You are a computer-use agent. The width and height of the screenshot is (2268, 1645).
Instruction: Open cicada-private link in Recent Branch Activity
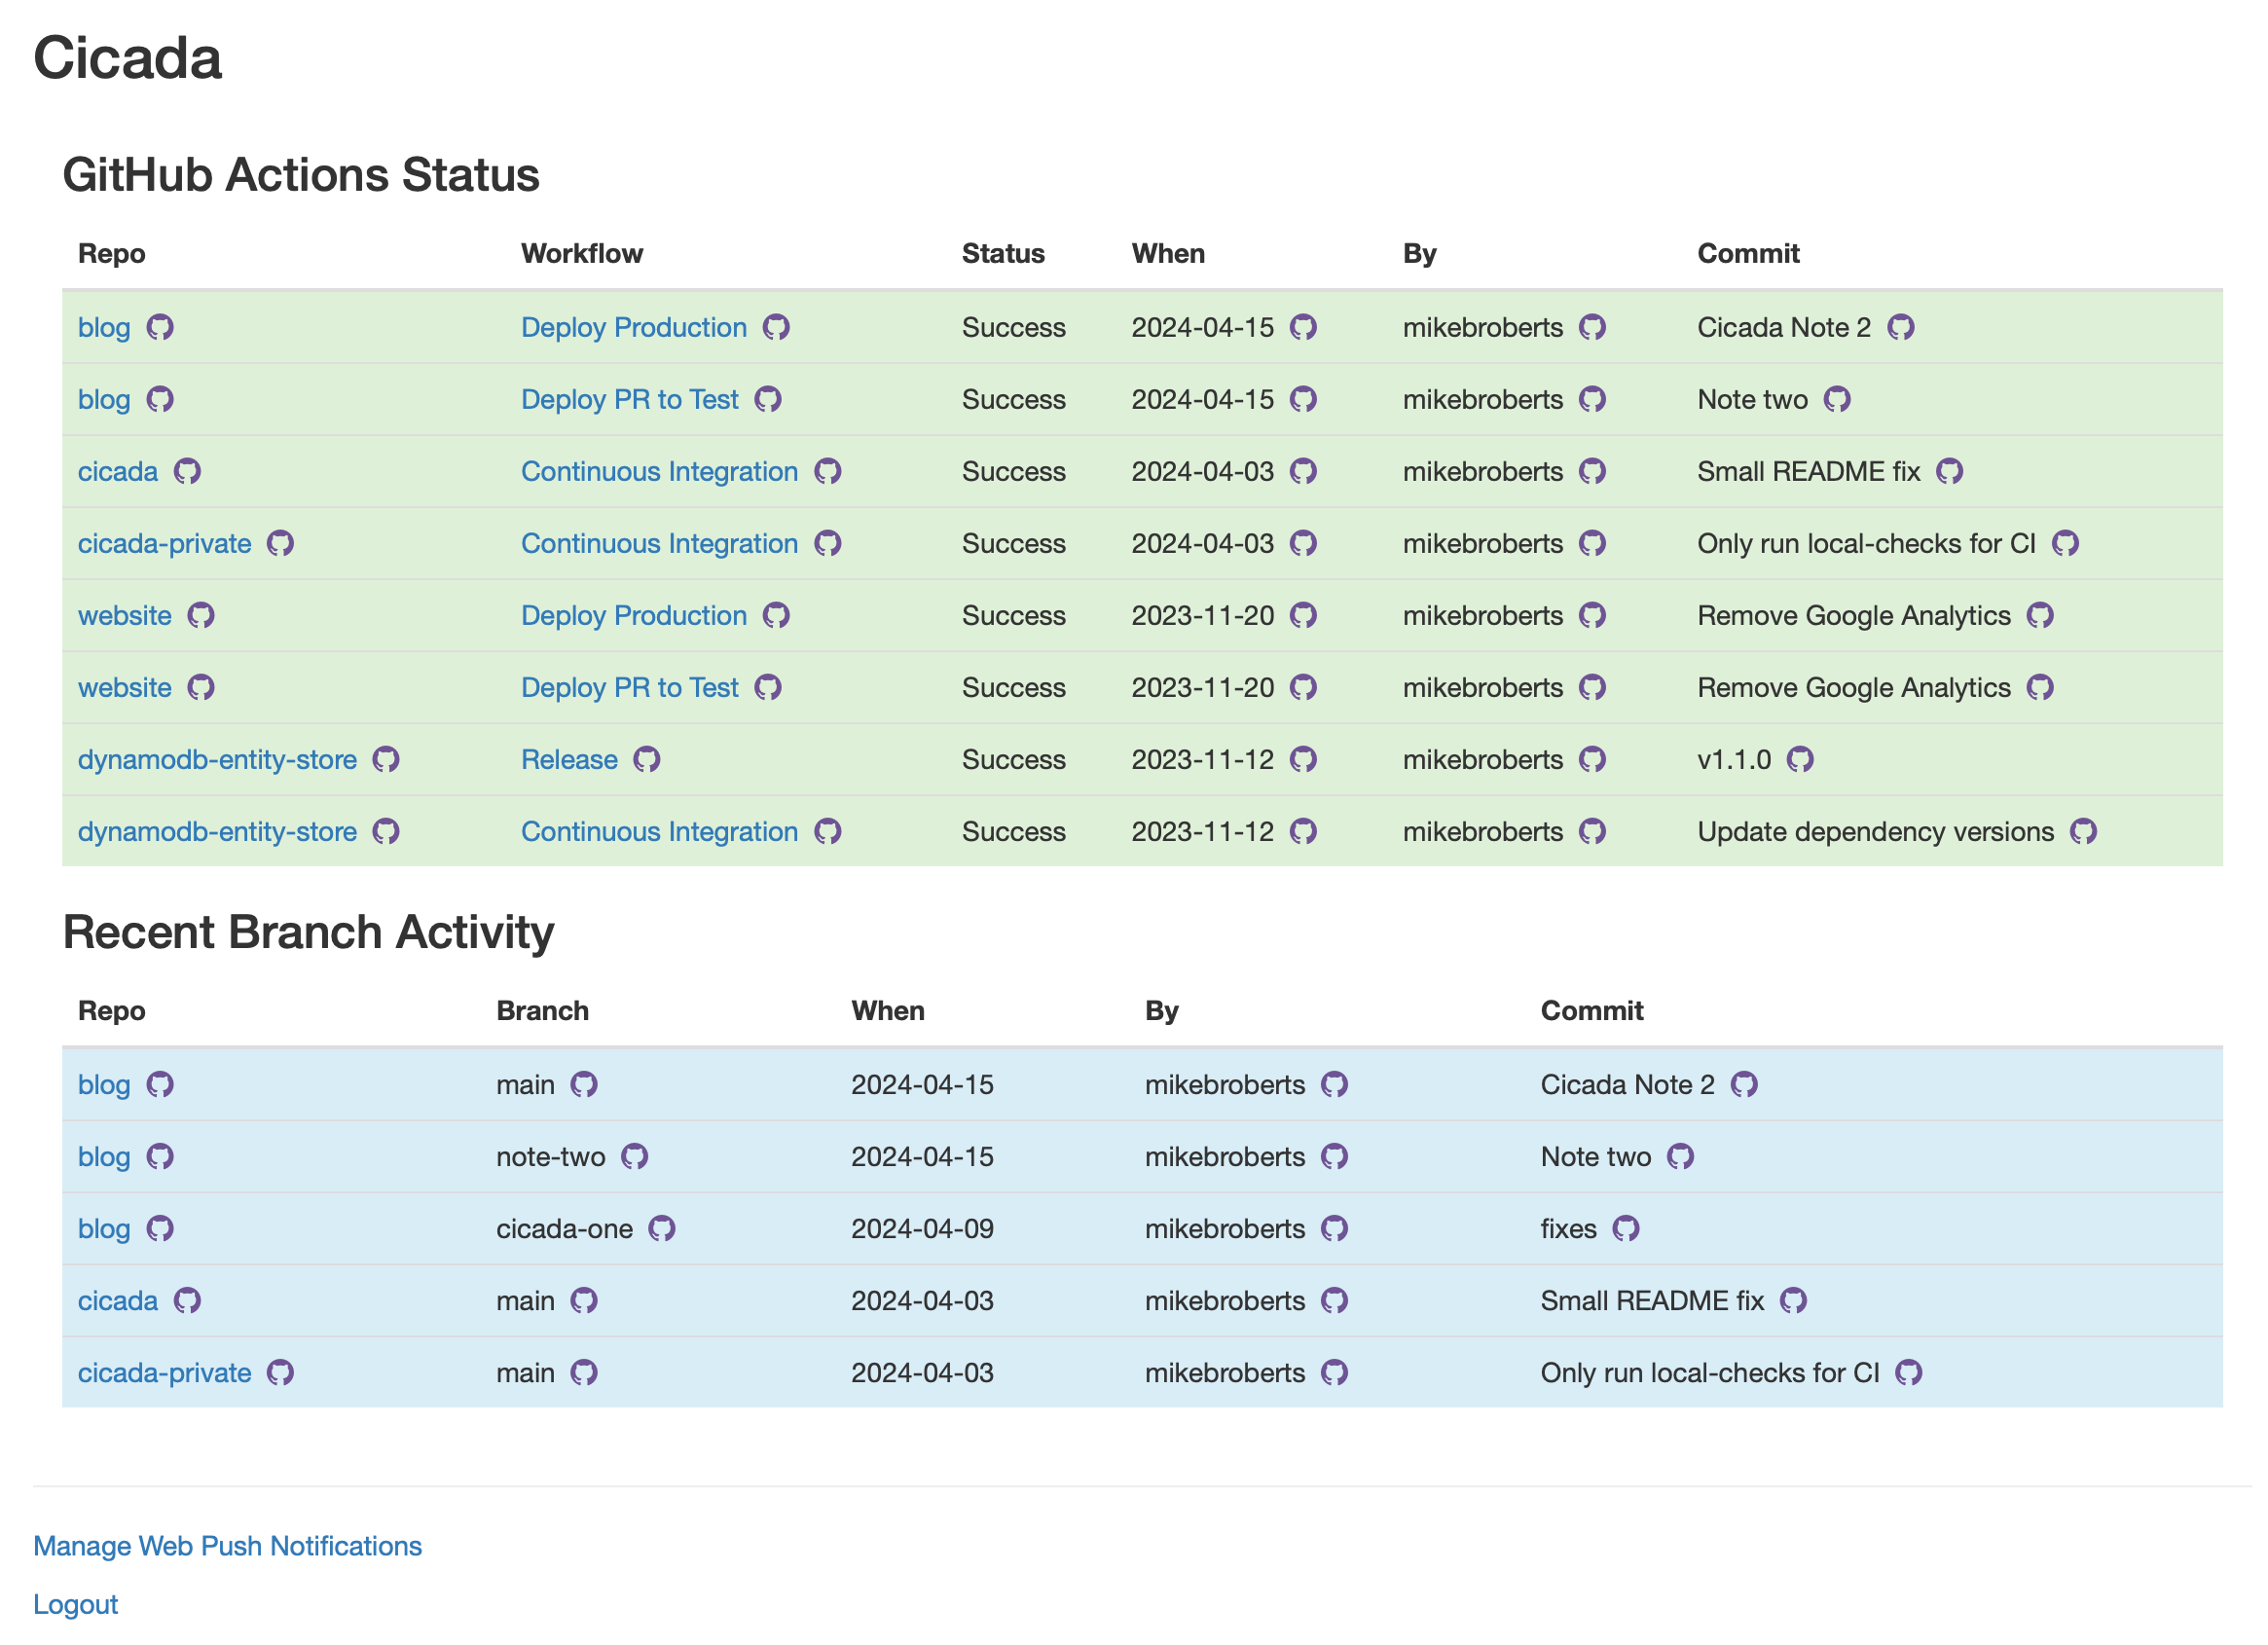pyautogui.click(x=165, y=1372)
